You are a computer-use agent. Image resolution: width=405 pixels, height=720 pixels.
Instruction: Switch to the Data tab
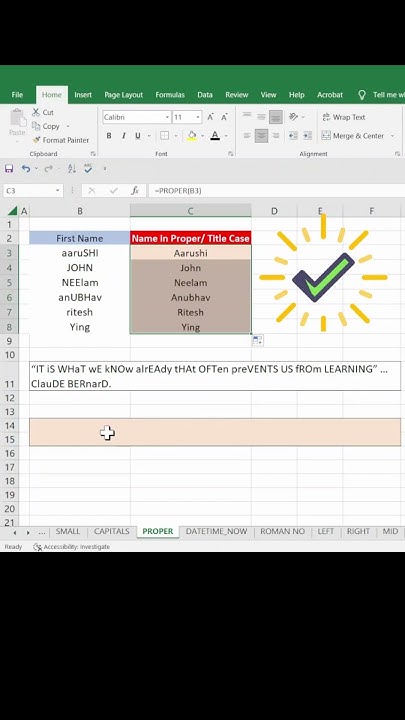click(205, 95)
